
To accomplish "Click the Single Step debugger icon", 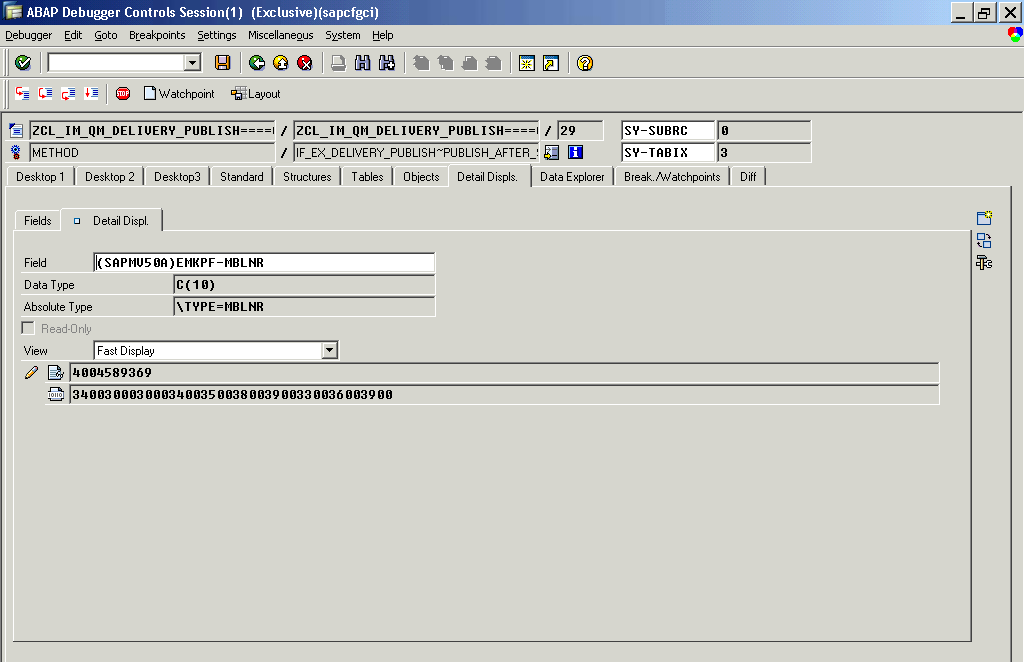I will pyautogui.click(x=23, y=93).
